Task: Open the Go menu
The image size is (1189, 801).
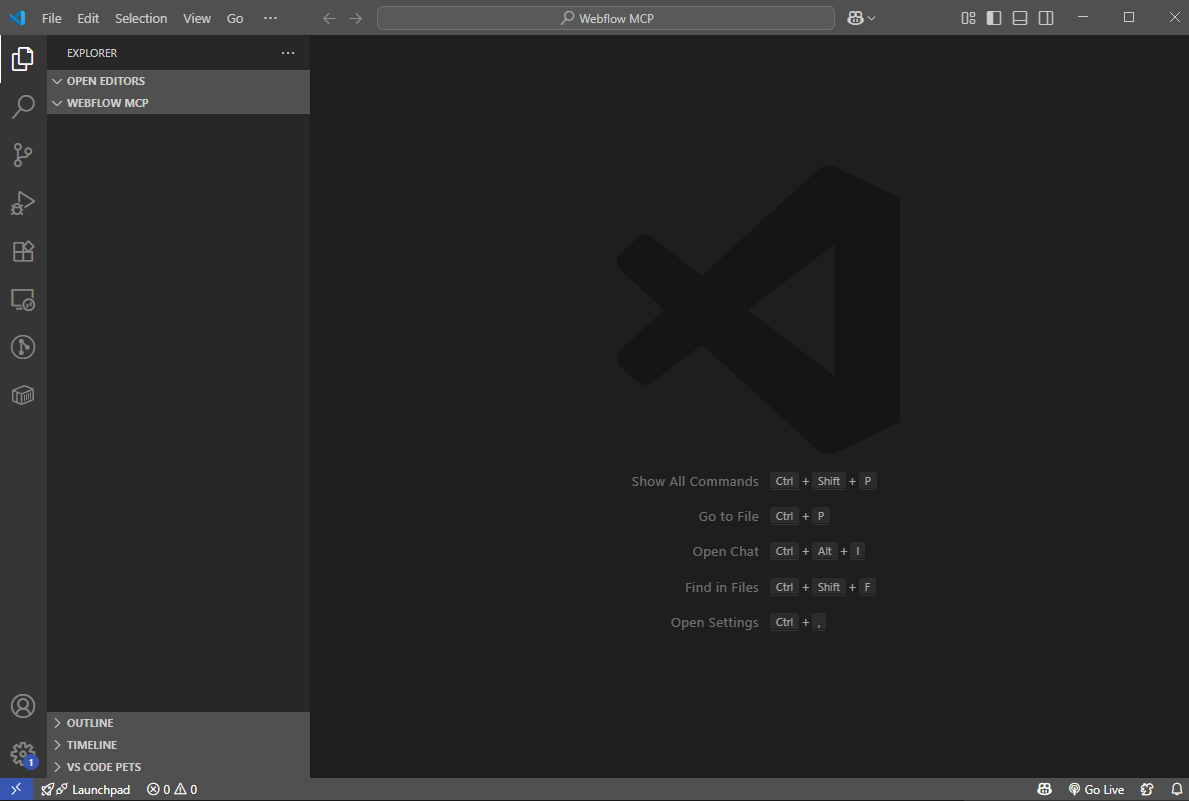Action: [235, 18]
